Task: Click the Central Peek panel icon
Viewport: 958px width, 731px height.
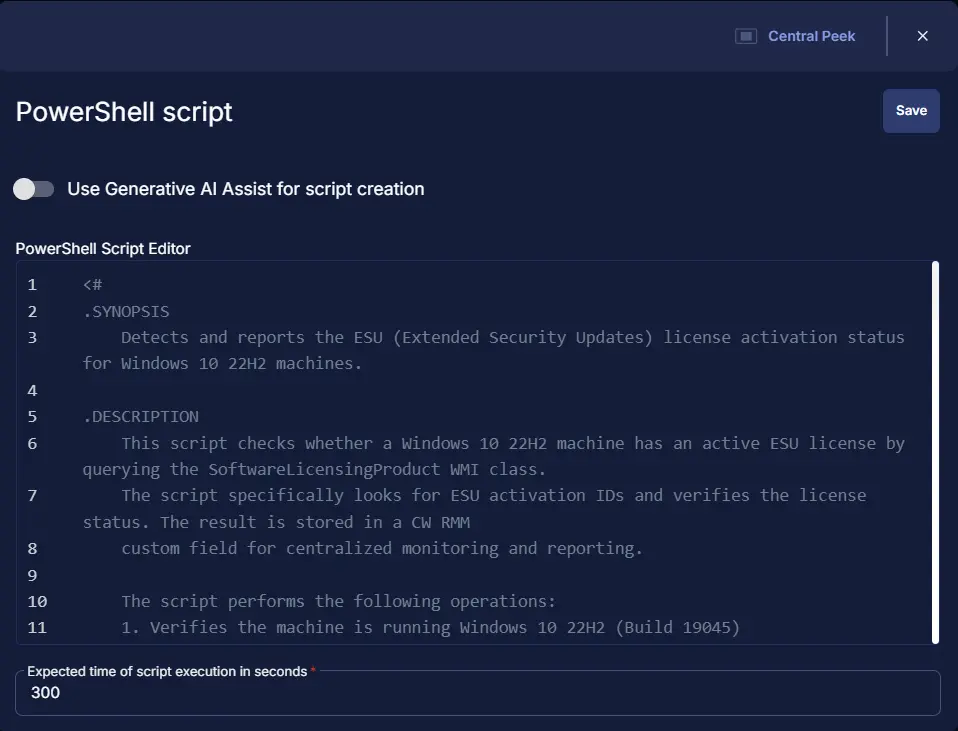Action: [x=745, y=36]
